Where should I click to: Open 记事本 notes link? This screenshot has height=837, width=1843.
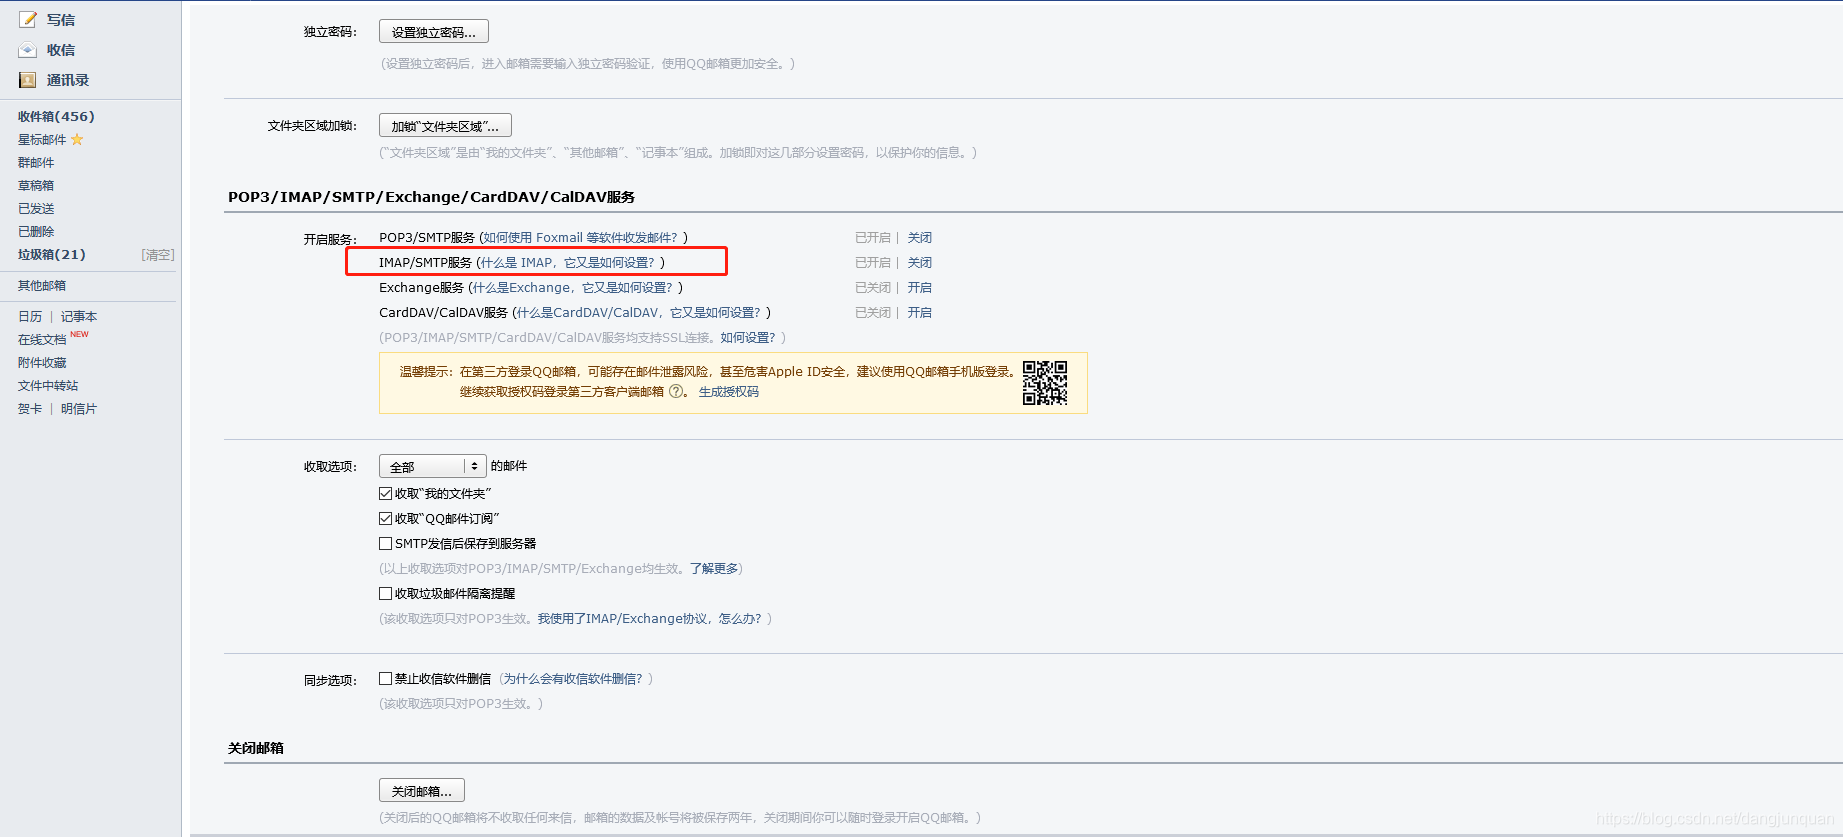point(79,317)
